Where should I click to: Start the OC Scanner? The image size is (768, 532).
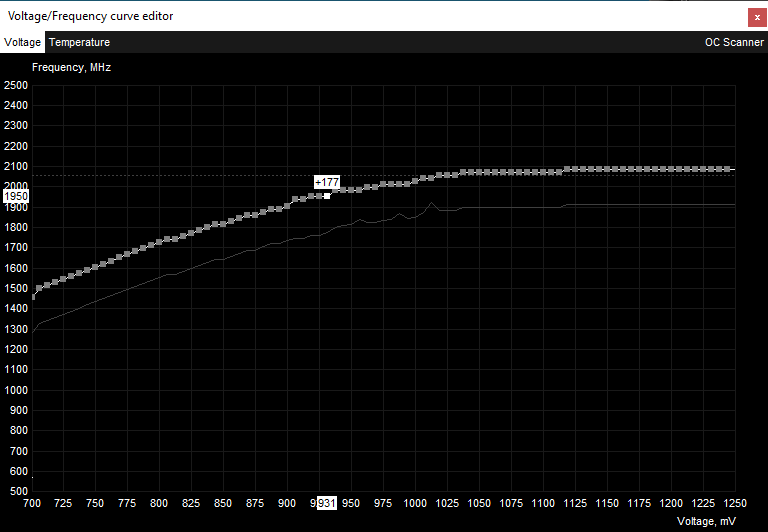pos(734,42)
